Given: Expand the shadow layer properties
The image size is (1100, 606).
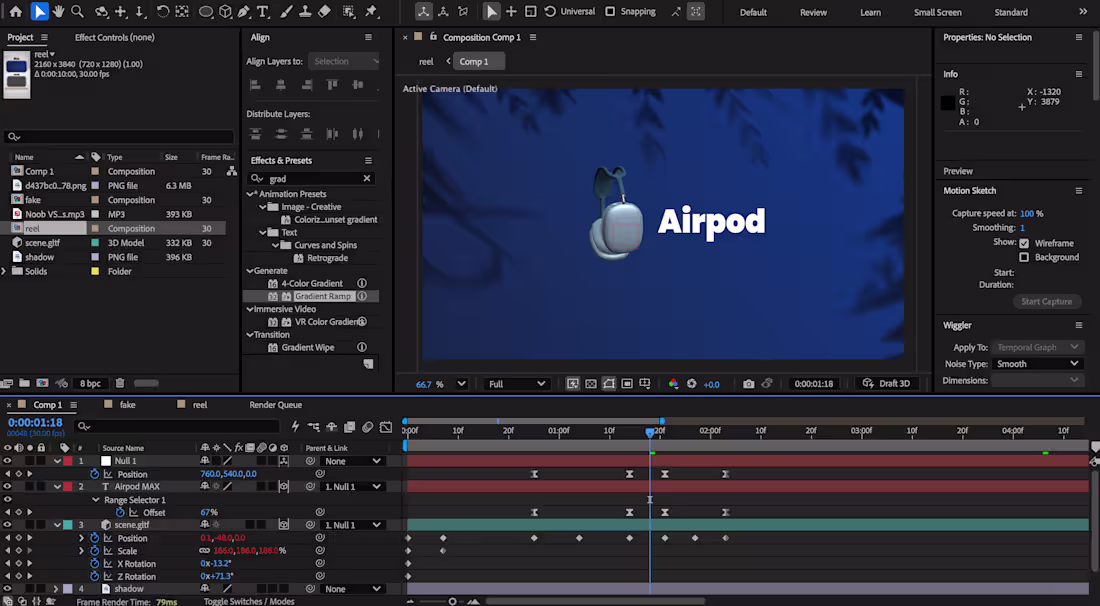Looking at the screenshot, I should click(x=55, y=588).
